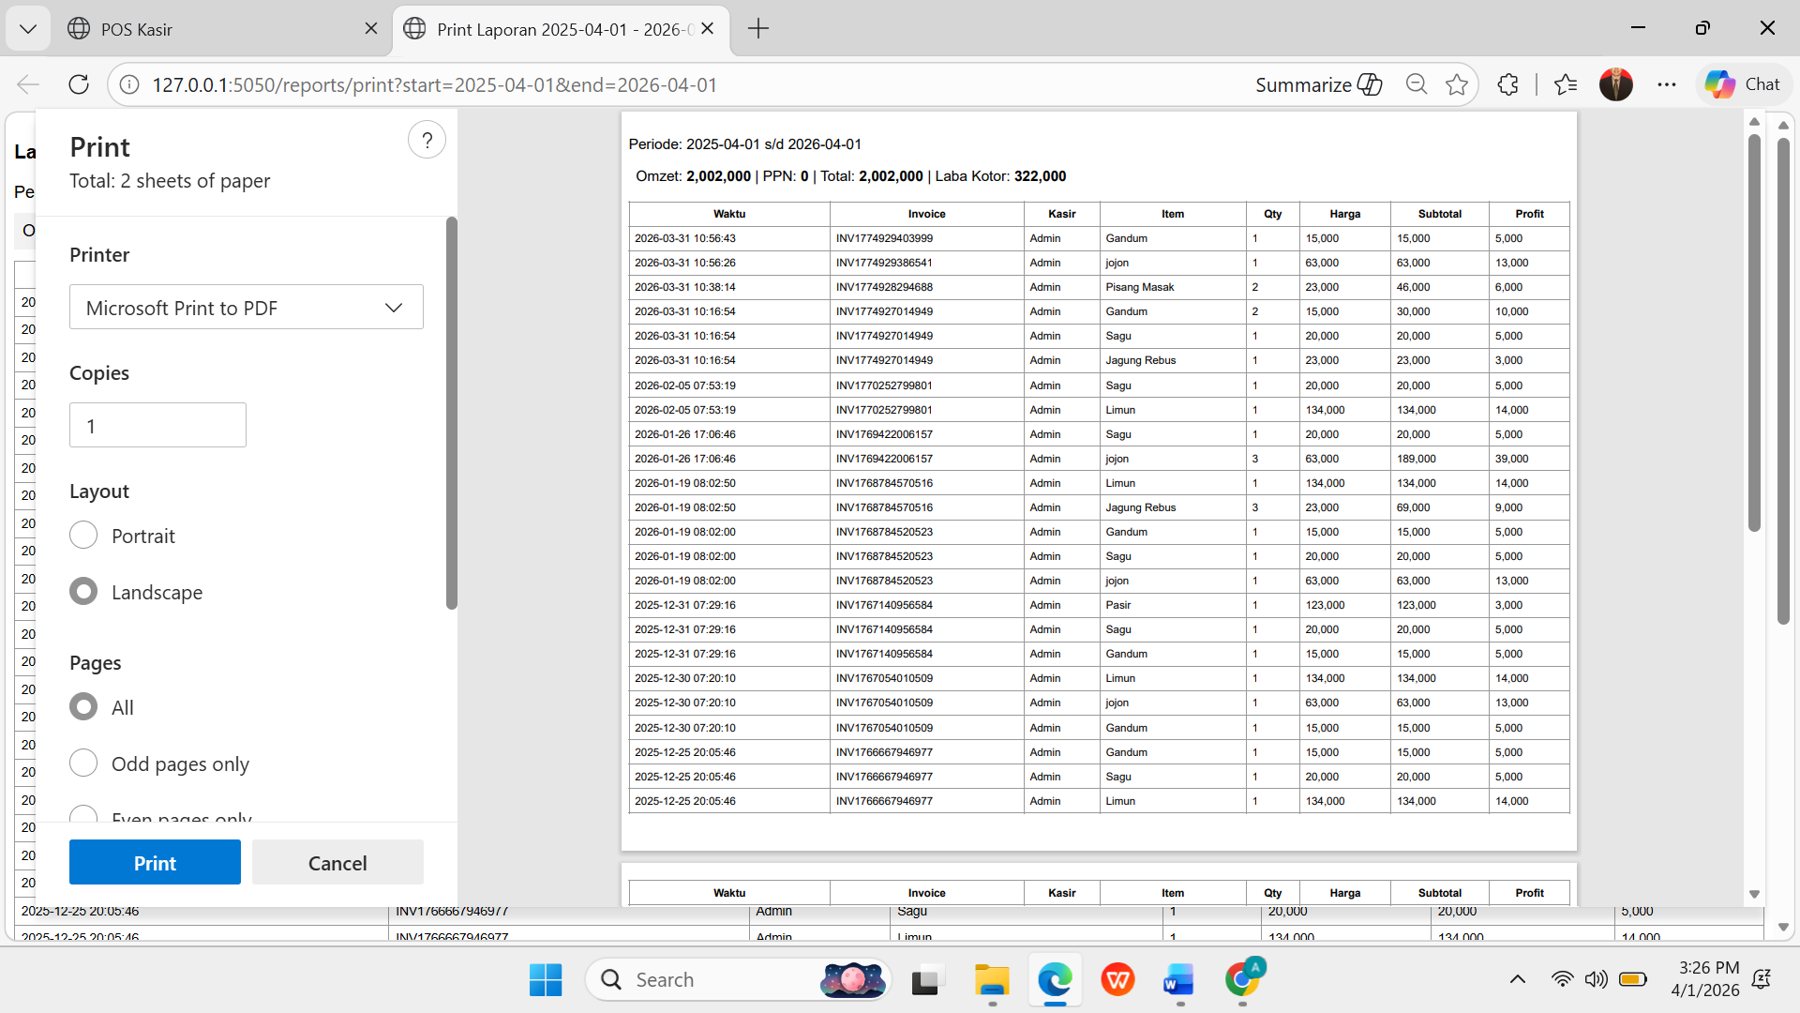Reload the page using the refresh icon
Screen dimensions: 1800x1013
78,84
